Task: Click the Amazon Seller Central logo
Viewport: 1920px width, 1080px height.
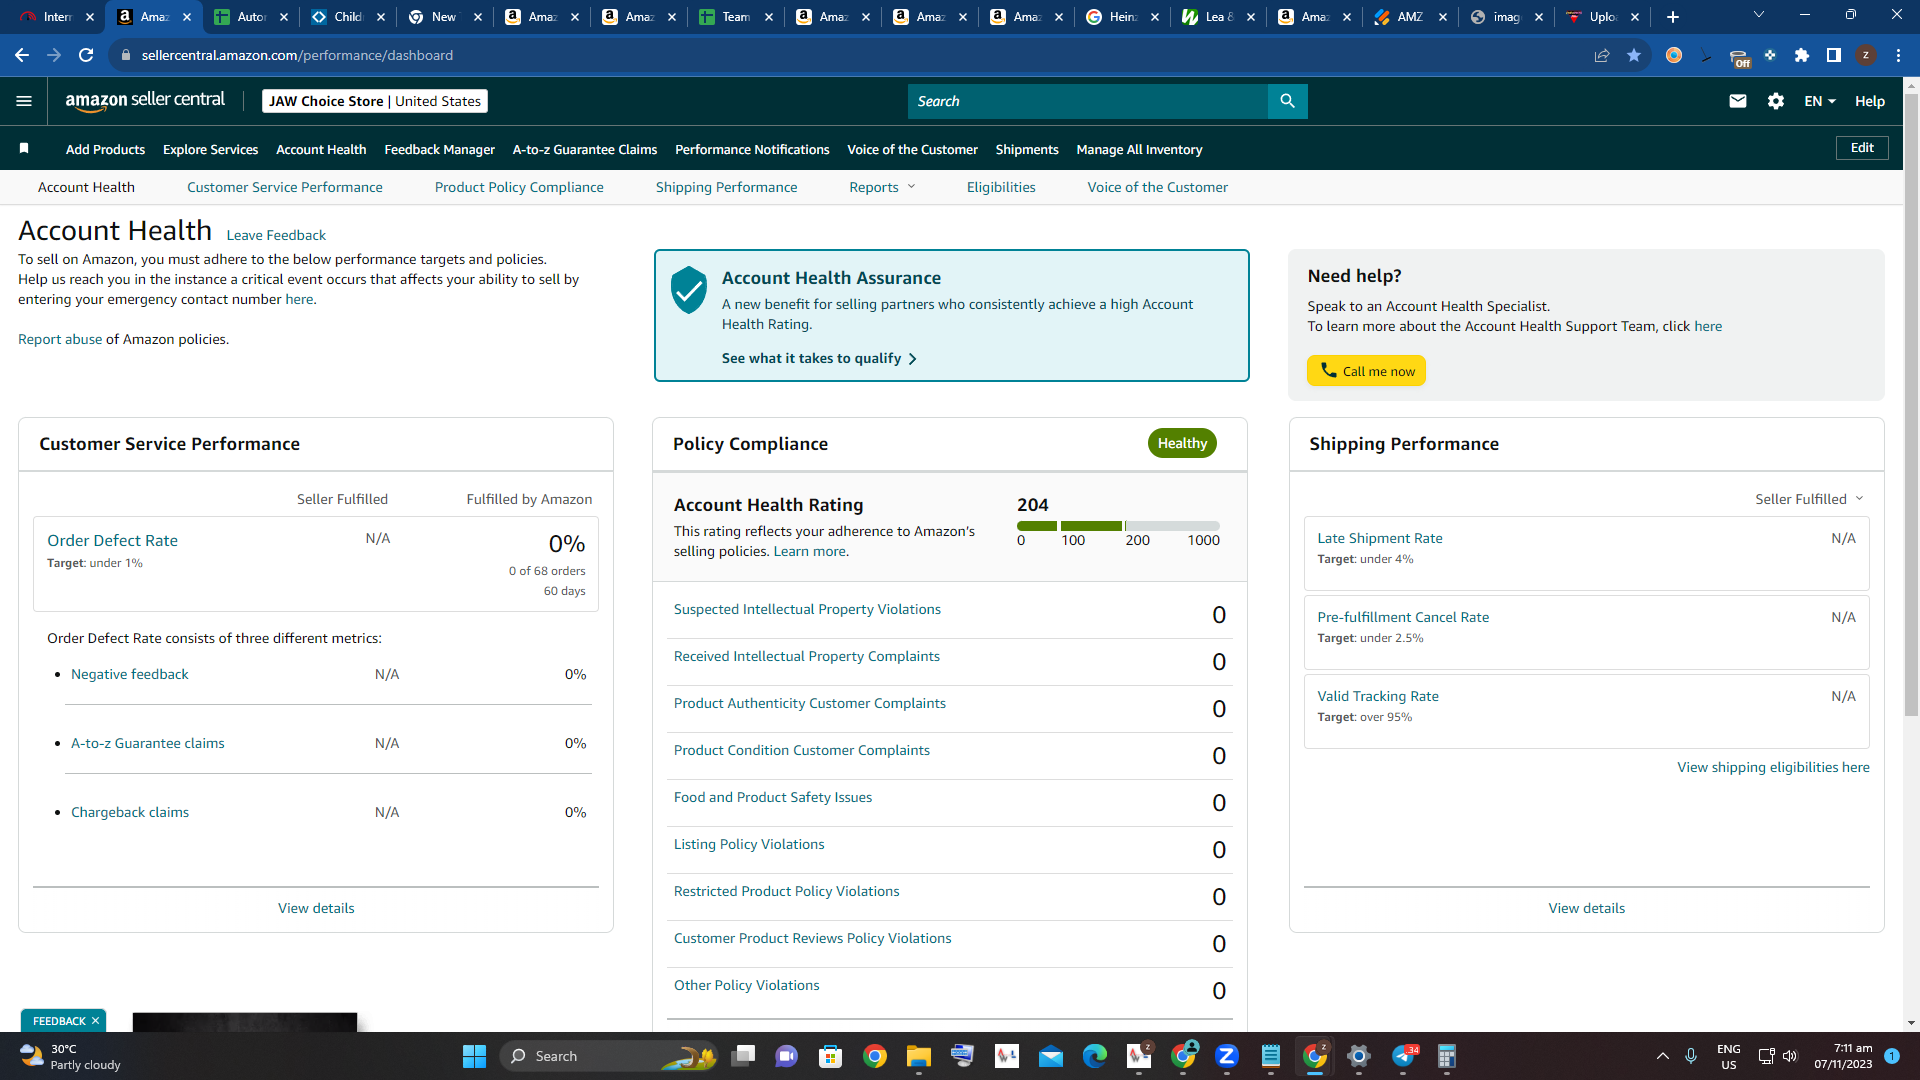Action: (145, 100)
